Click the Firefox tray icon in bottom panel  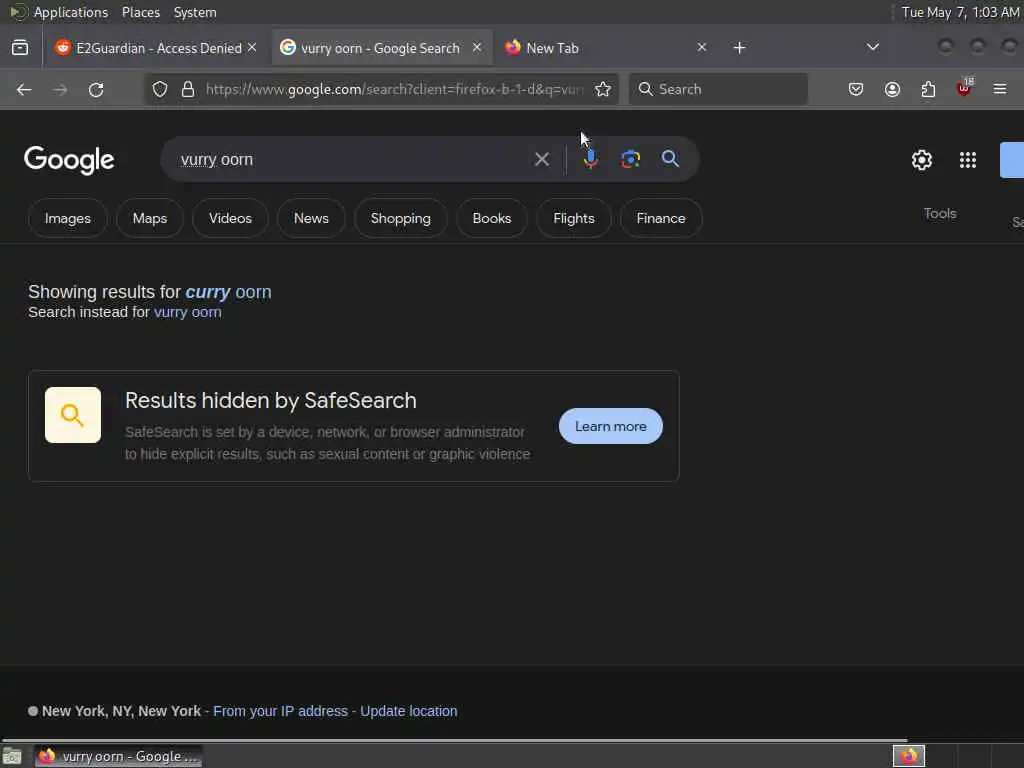tap(908, 756)
